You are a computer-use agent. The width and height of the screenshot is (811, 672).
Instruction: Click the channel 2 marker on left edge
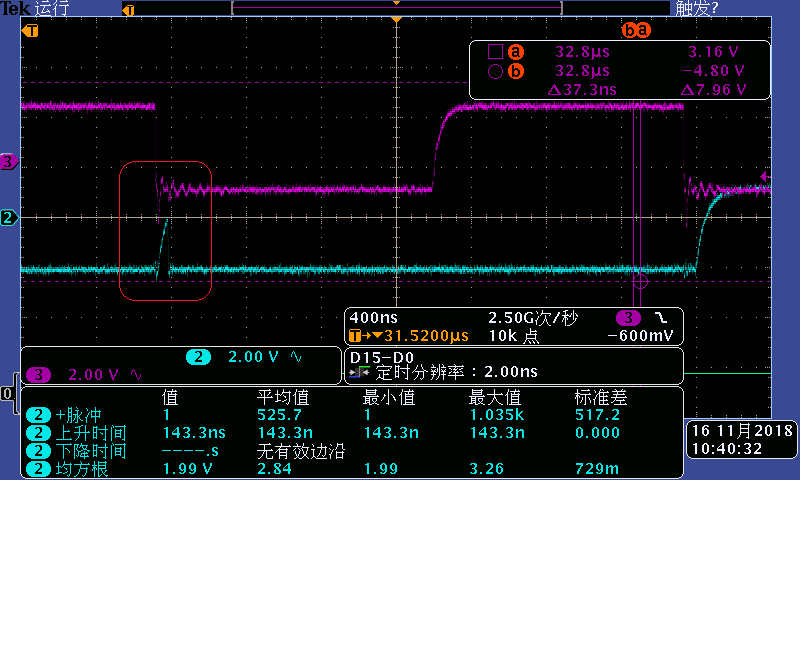[8, 215]
